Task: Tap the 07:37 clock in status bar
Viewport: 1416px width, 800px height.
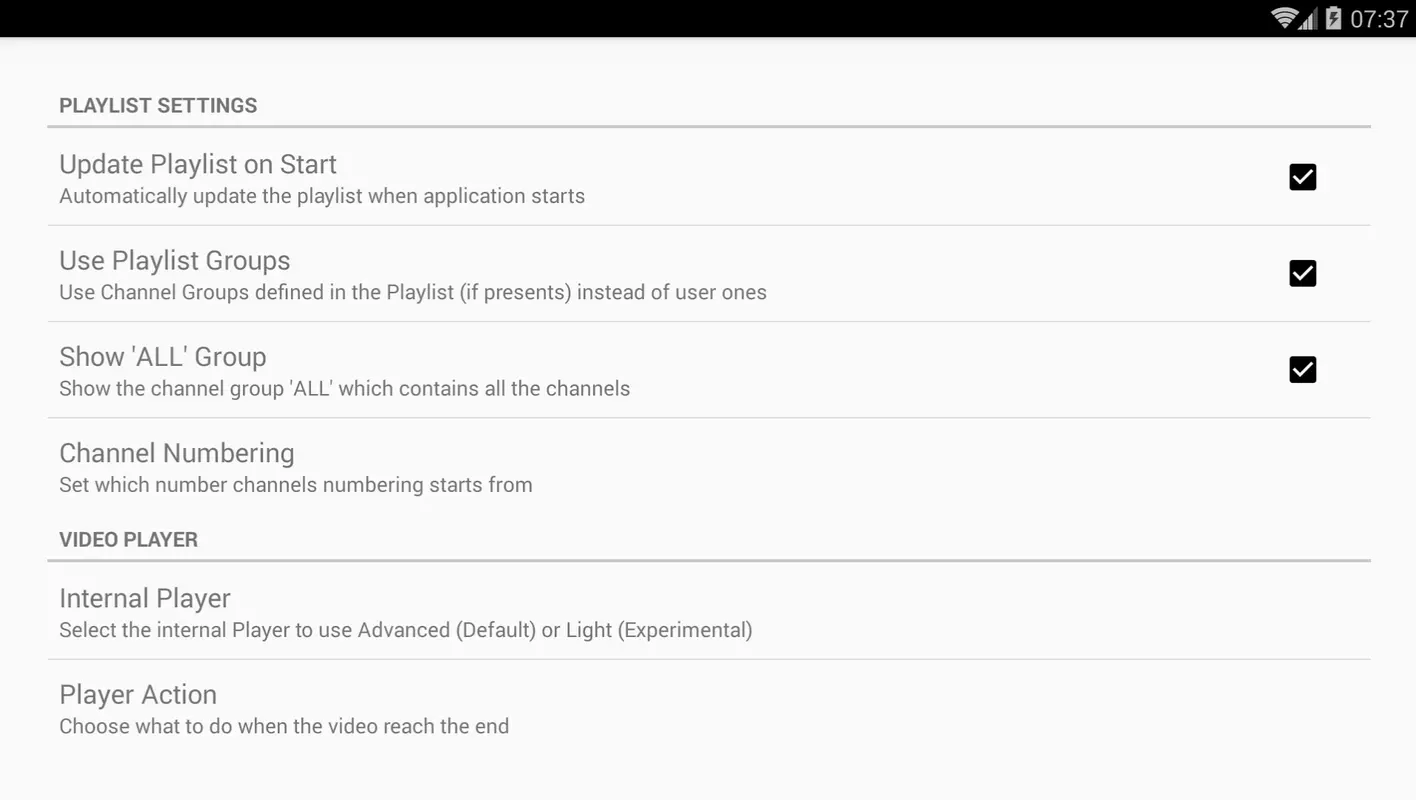Action: [x=1379, y=19]
